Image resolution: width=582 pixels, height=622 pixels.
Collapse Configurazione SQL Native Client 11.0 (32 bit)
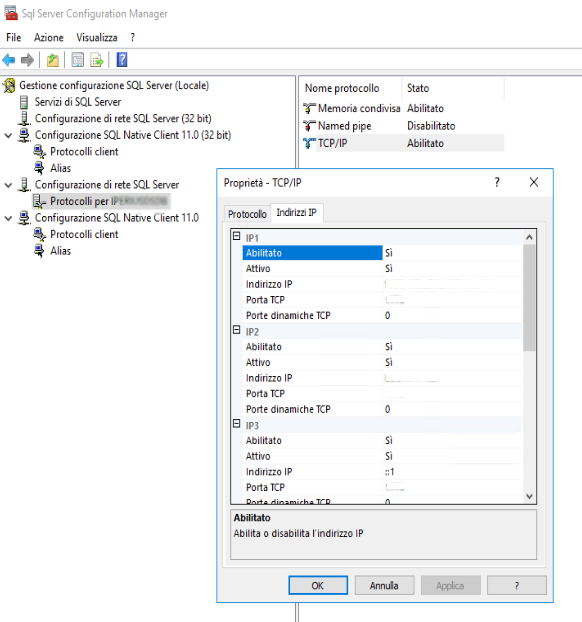[8, 136]
